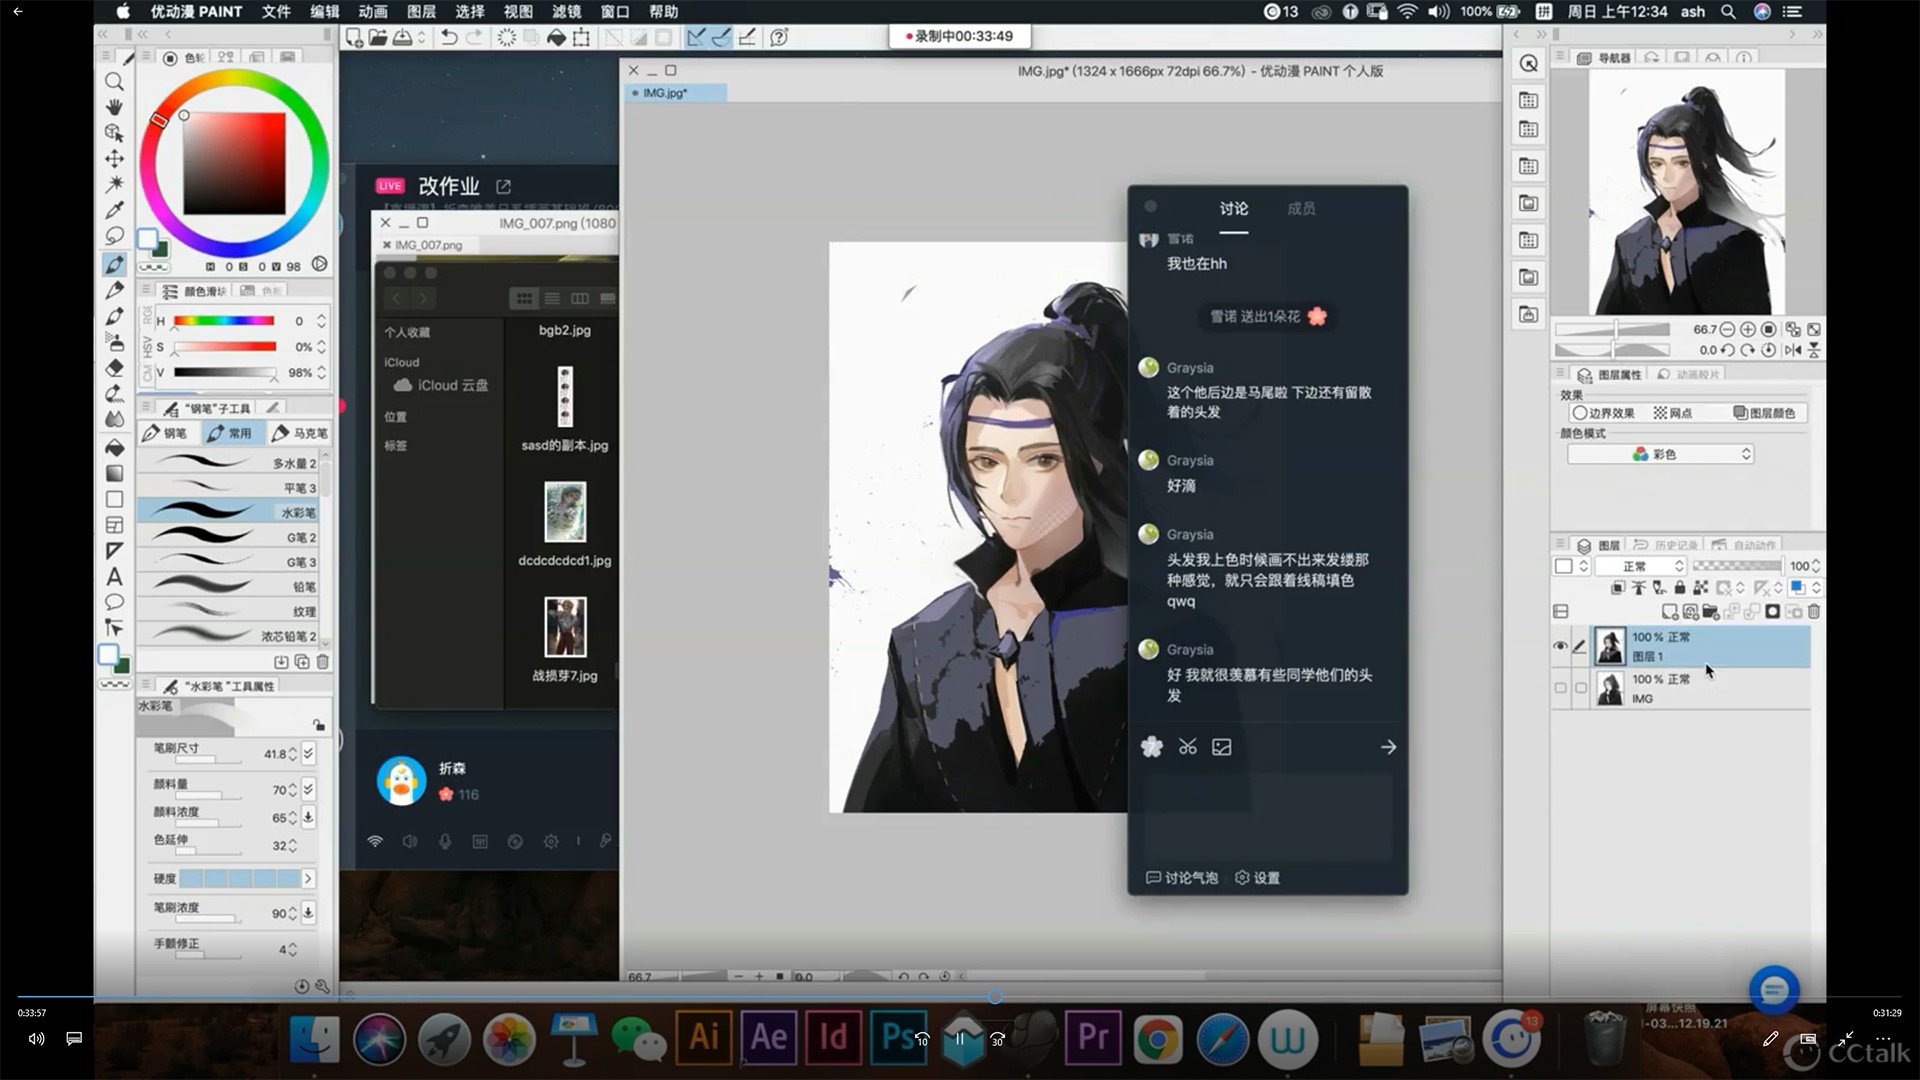Enable the 边界效果 border effect option

pyautogui.click(x=1602, y=413)
